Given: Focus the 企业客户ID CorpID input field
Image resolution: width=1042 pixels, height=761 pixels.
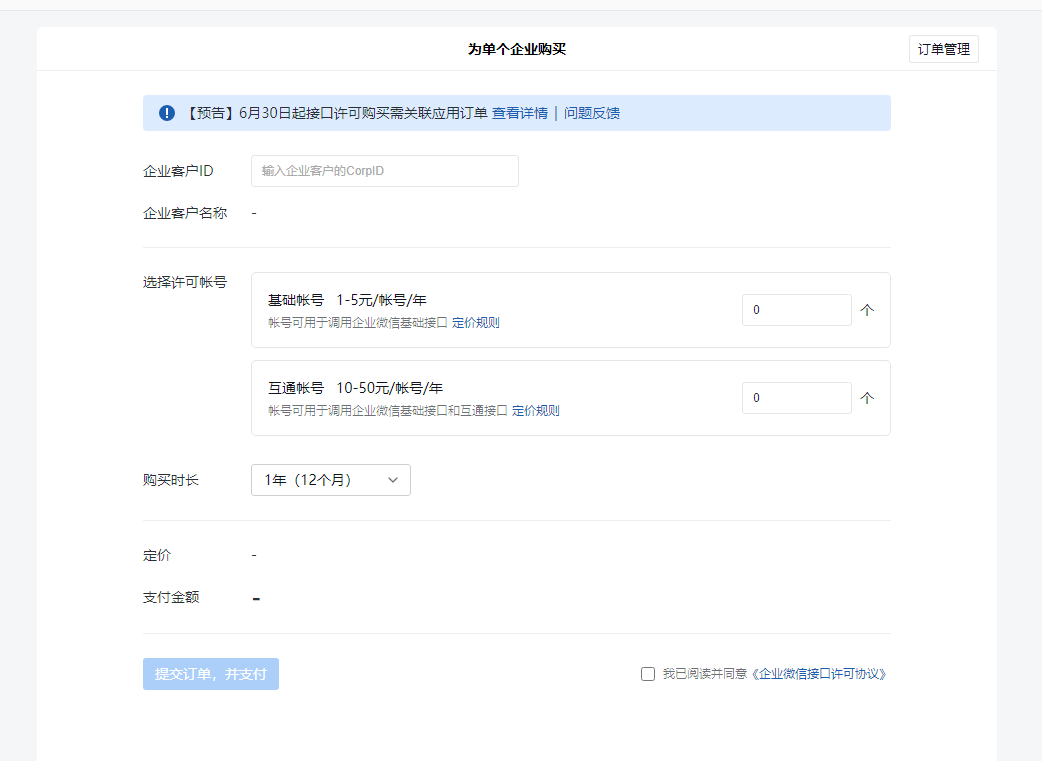Looking at the screenshot, I should 384,171.
